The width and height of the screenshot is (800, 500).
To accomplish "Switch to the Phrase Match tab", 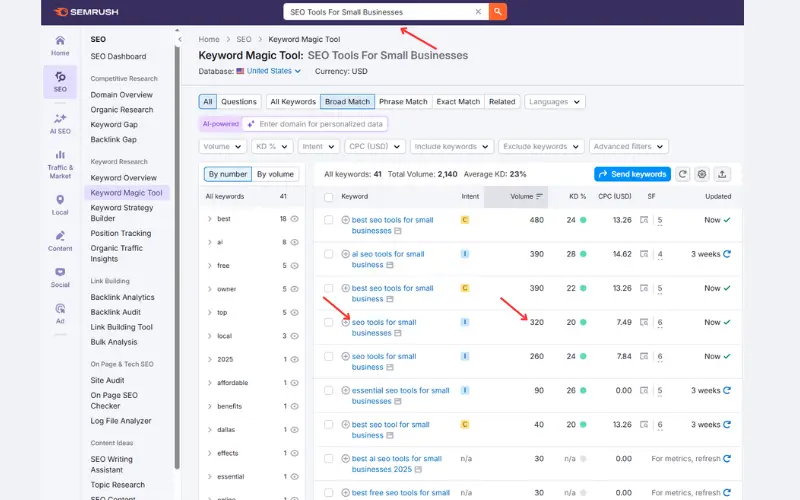I will (403, 101).
